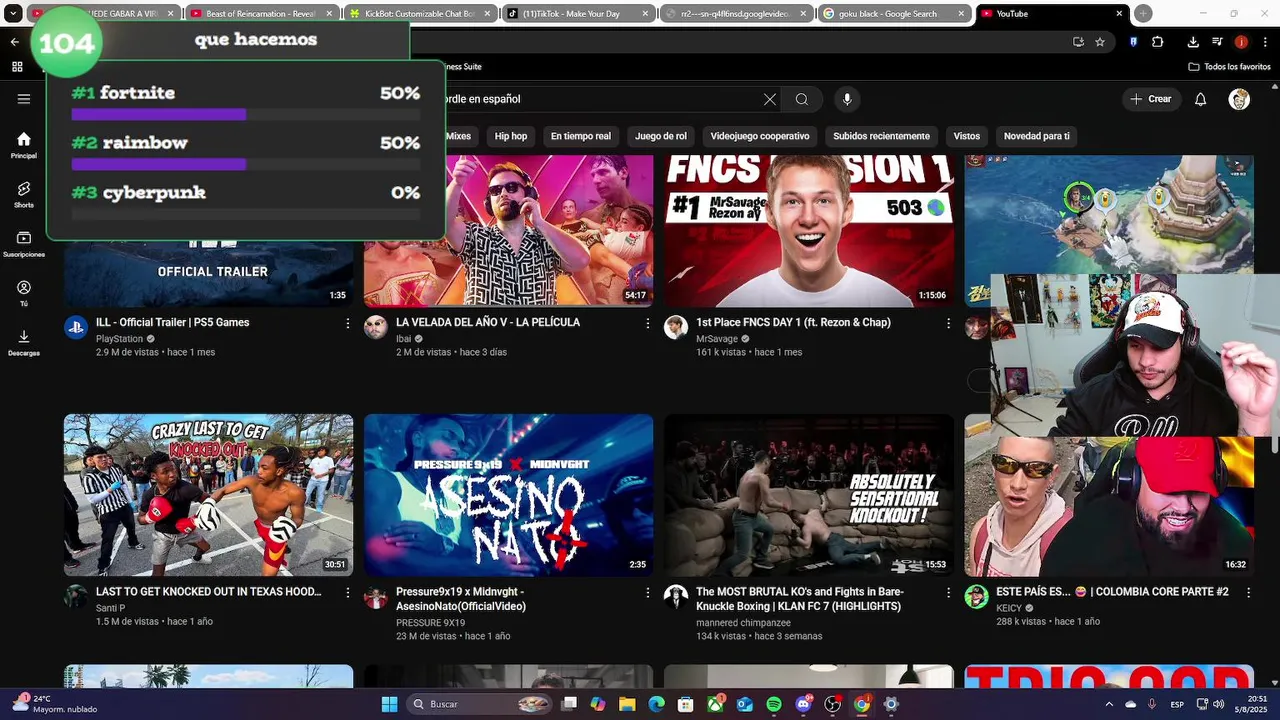Select the Vistos filter chip
This screenshot has width=1280, height=720.
point(967,136)
